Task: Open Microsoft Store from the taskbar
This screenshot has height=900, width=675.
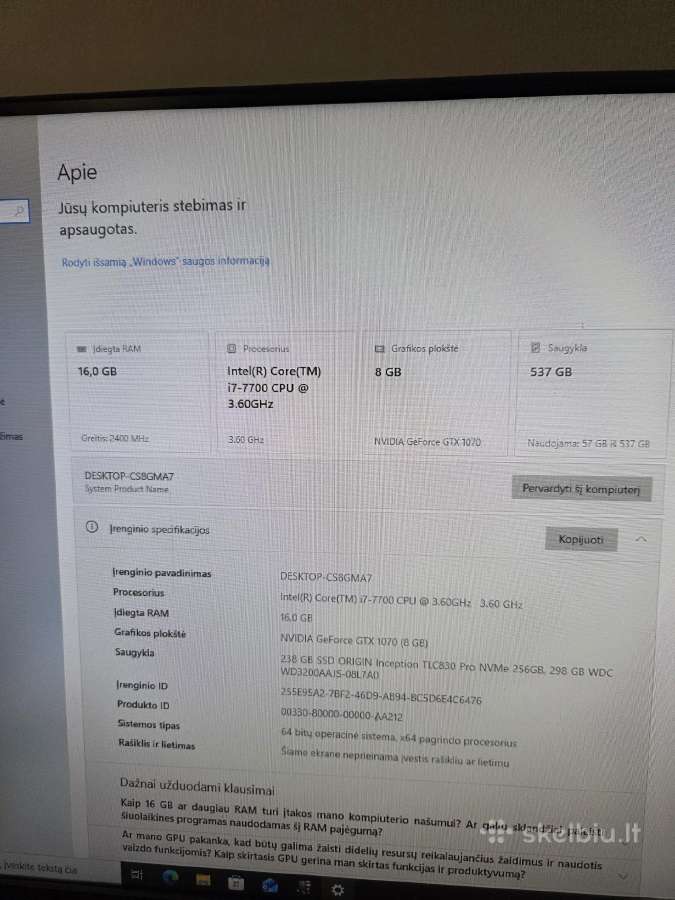Action: 236,883
